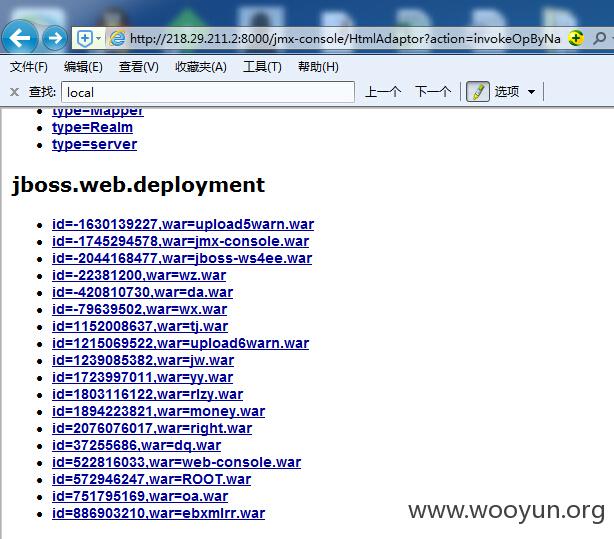The image size is (614, 539).
Task: Click the green plus icon in address bar
Action: tap(576, 38)
